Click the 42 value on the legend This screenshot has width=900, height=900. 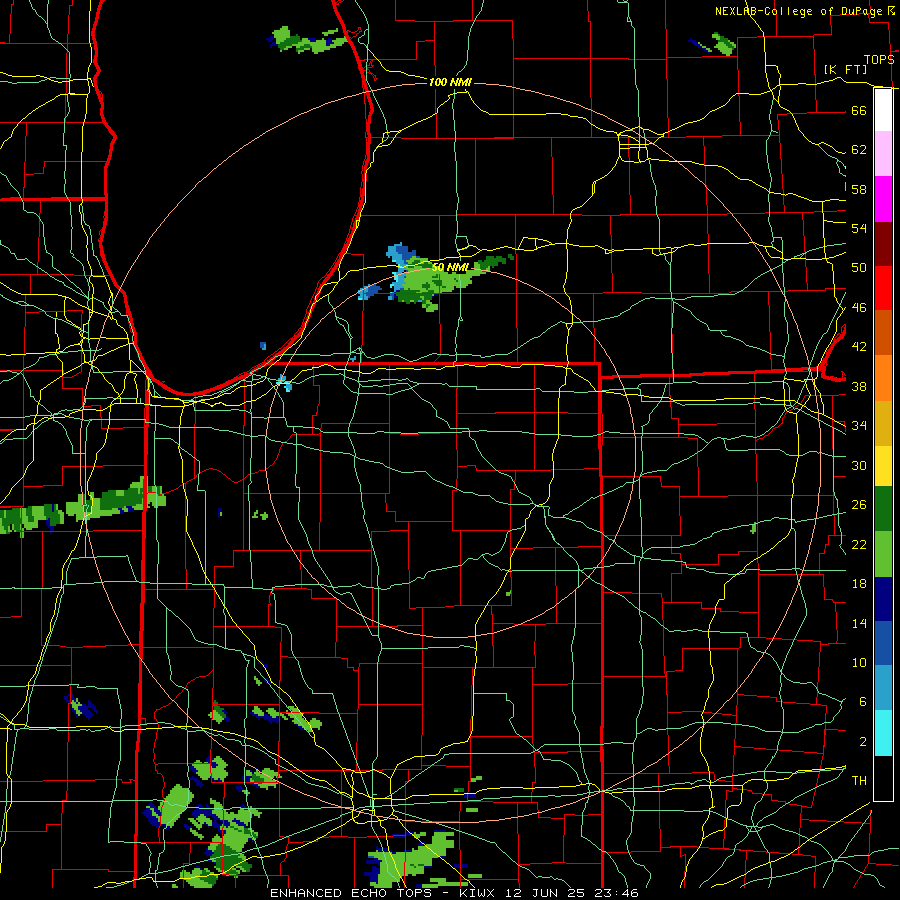click(859, 346)
